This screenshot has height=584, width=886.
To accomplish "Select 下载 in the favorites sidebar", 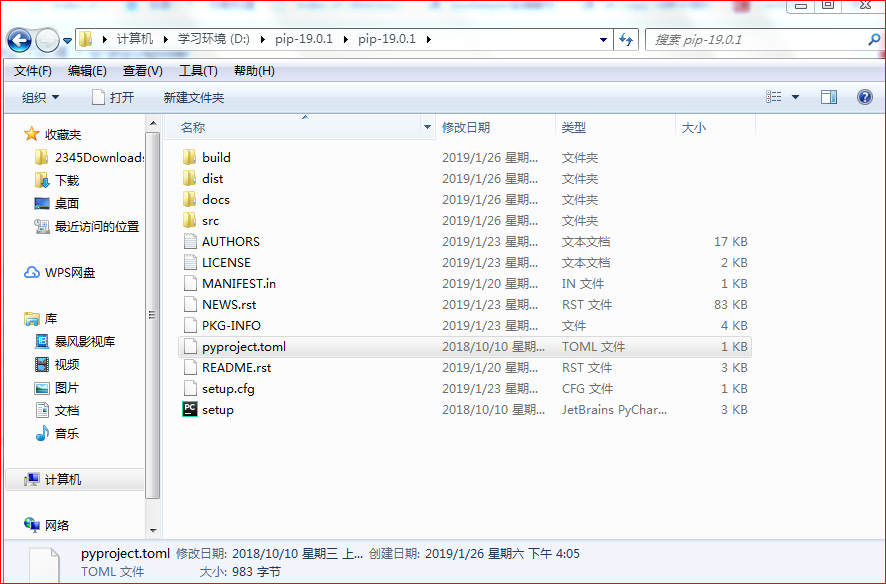I will (62, 180).
